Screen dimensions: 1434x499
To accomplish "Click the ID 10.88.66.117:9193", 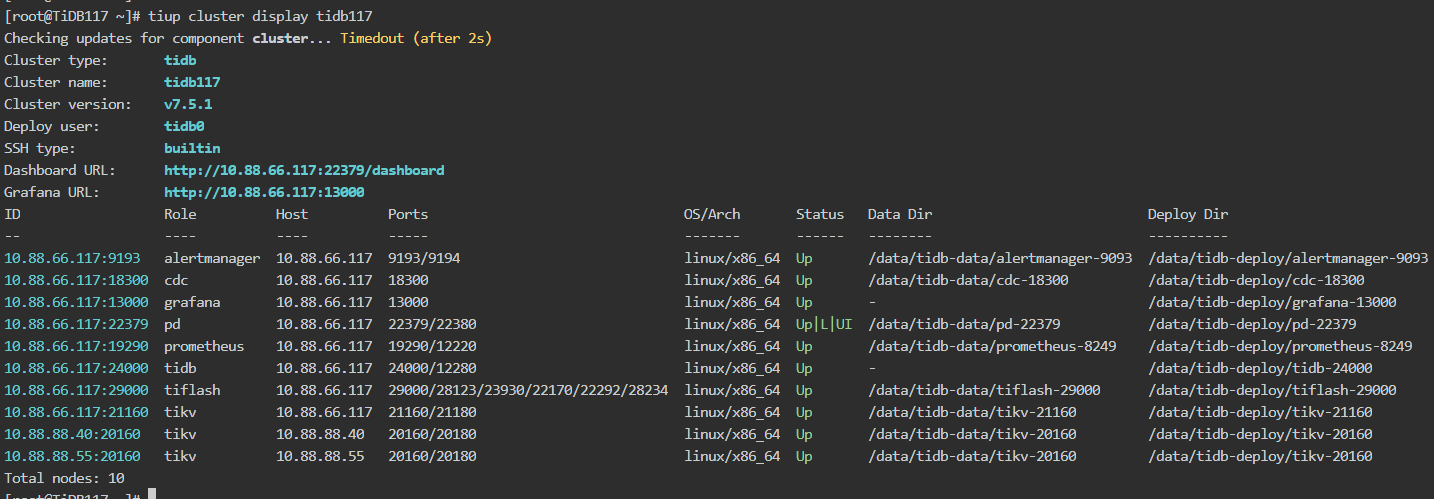I will [72, 258].
